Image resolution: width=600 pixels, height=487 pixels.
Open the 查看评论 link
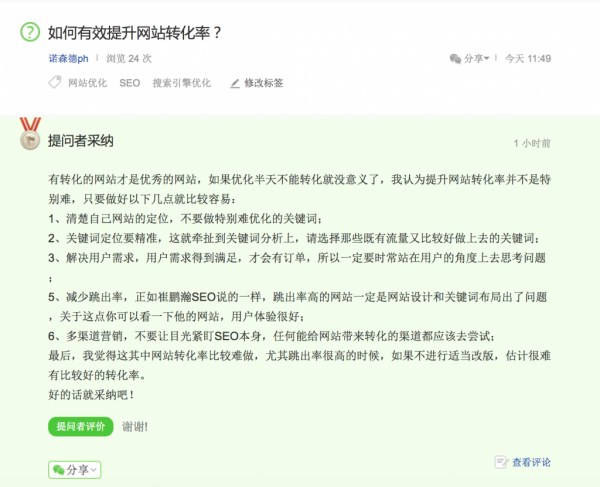531,462
